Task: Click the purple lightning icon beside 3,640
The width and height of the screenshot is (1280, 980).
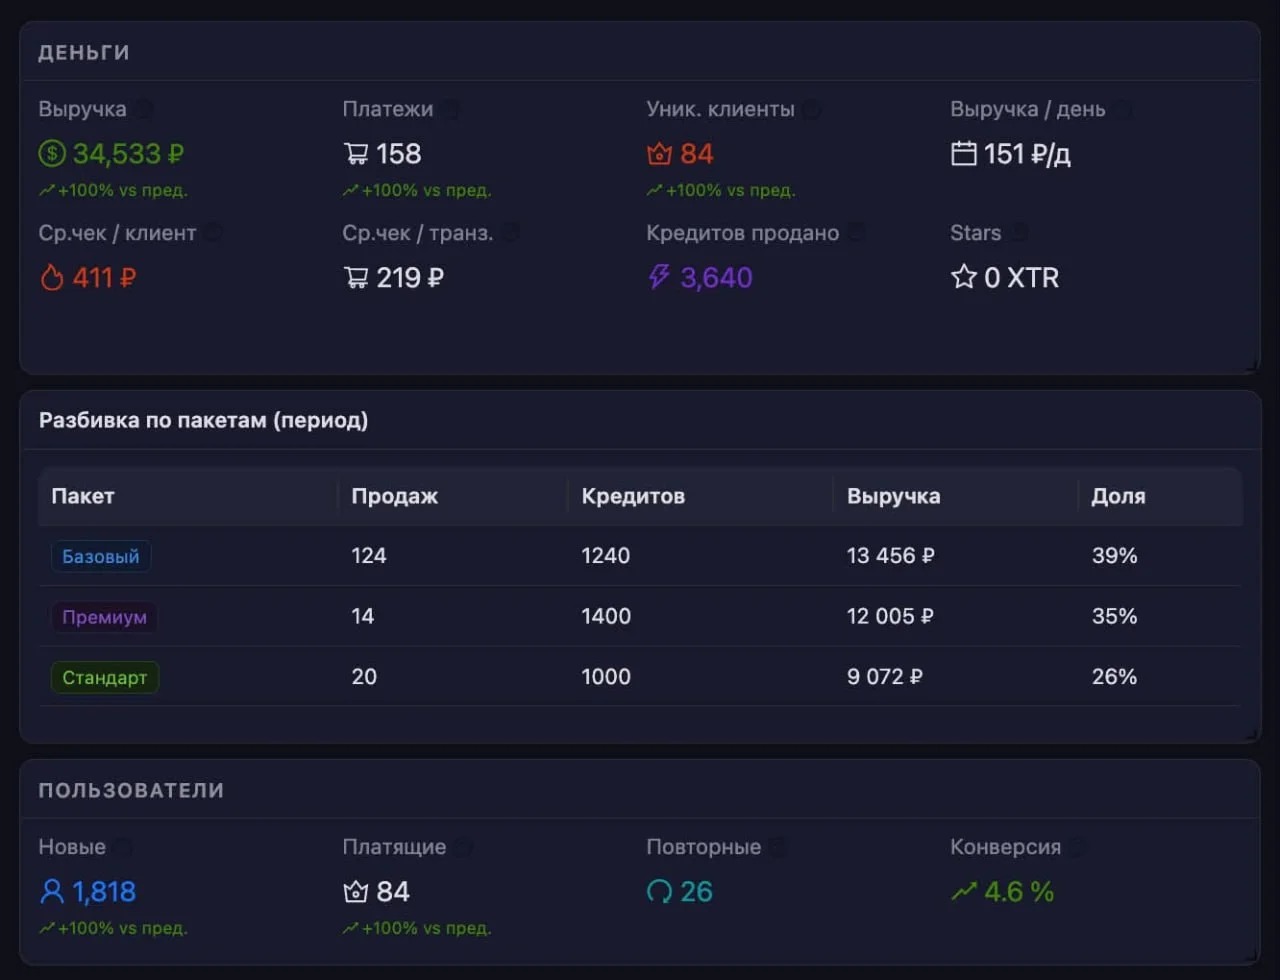Action: [x=659, y=277]
